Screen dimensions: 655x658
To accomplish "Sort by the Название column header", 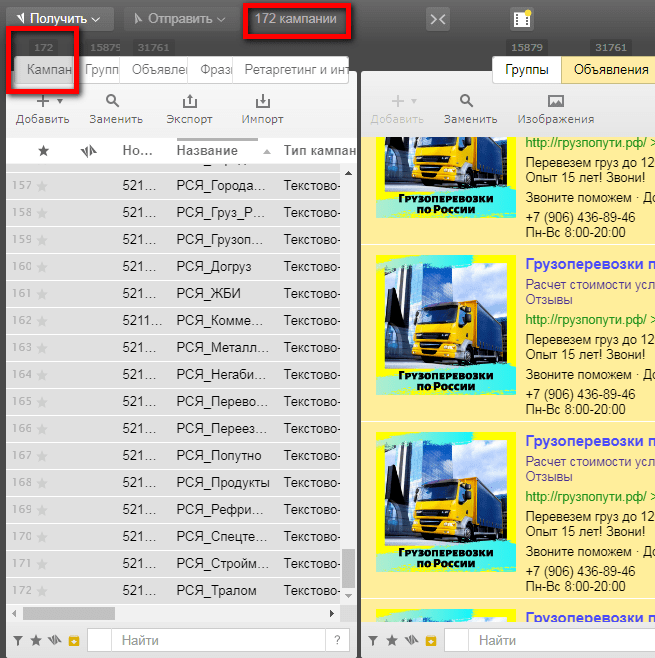I will [207, 151].
